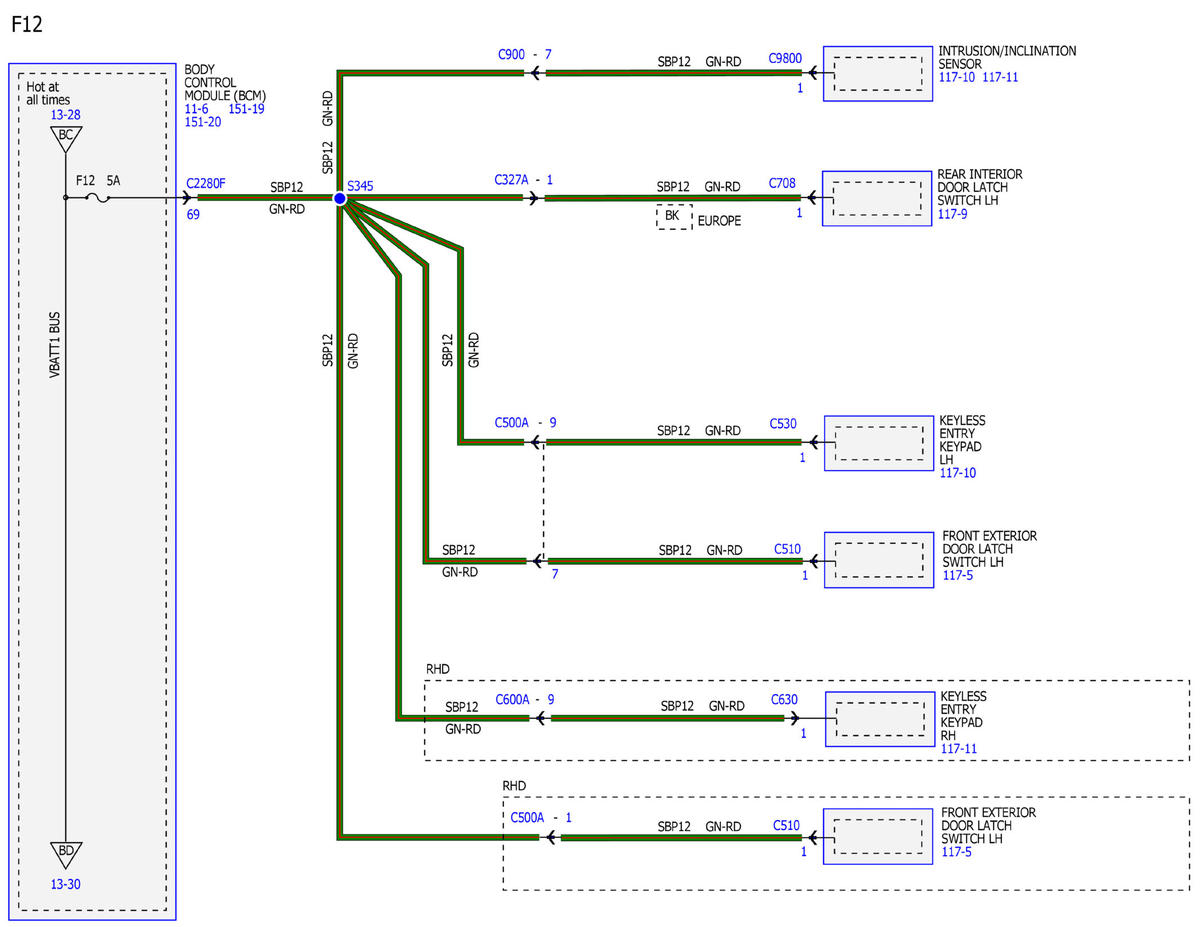
Task: Open page reference 13-30
Action: click(x=65, y=884)
